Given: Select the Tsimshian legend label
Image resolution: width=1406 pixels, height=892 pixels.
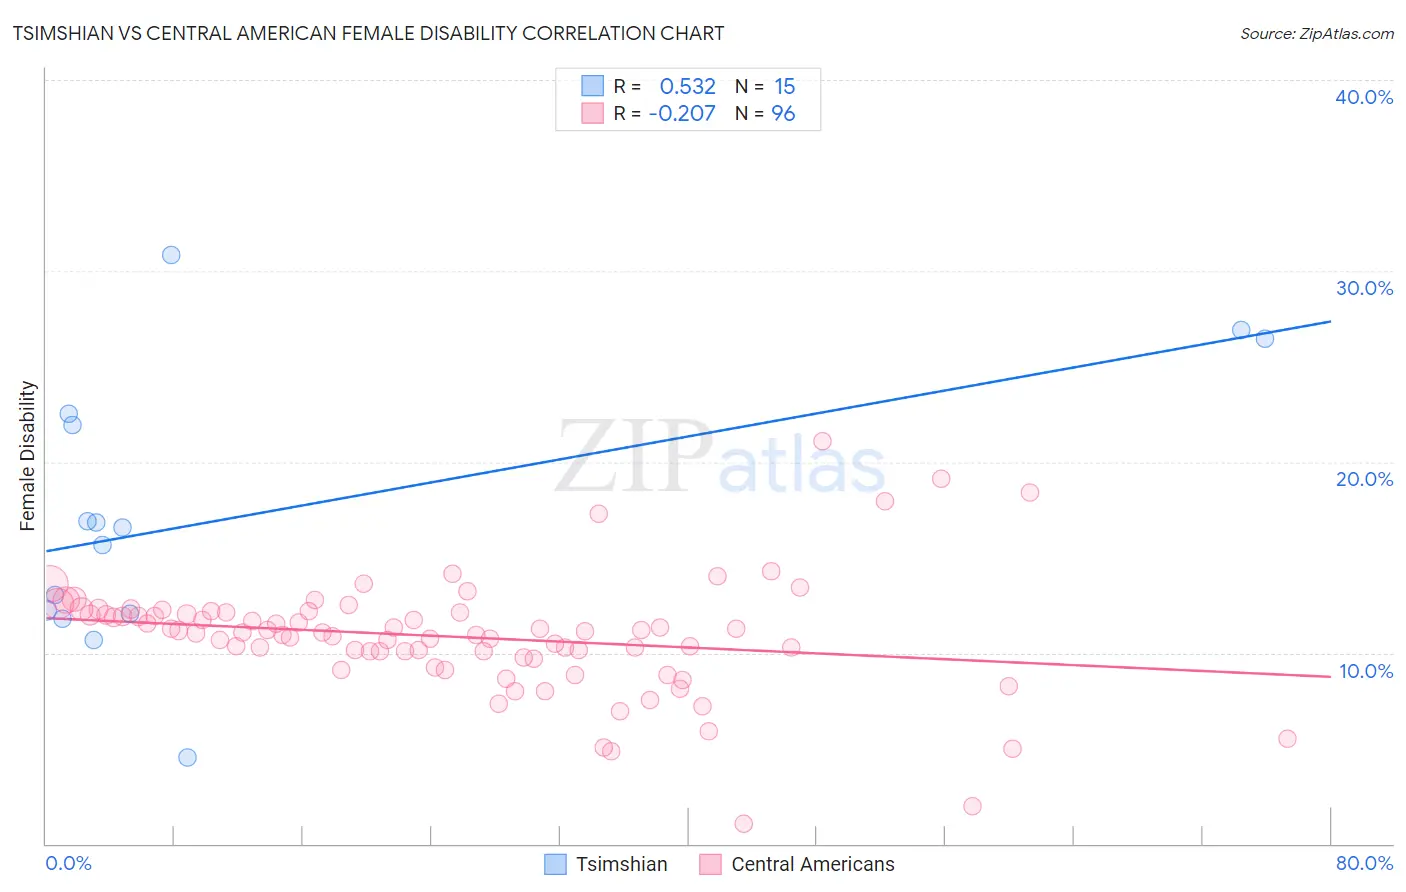Looking at the screenshot, I should pos(621,864).
